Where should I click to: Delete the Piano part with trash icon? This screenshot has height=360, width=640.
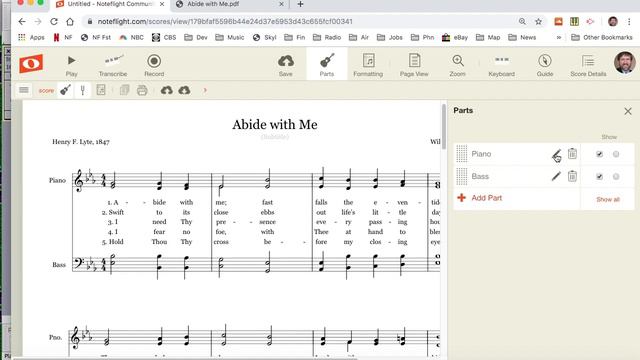click(572, 153)
